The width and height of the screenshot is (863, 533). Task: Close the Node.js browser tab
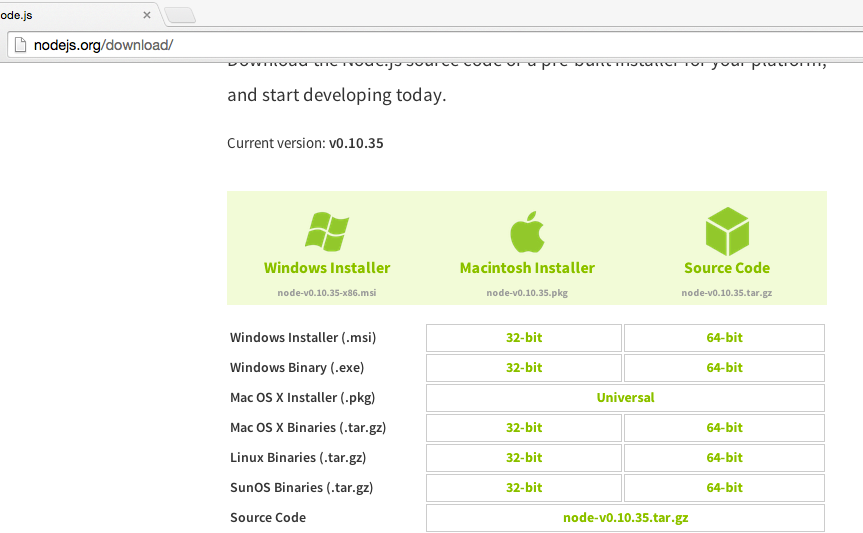click(147, 16)
